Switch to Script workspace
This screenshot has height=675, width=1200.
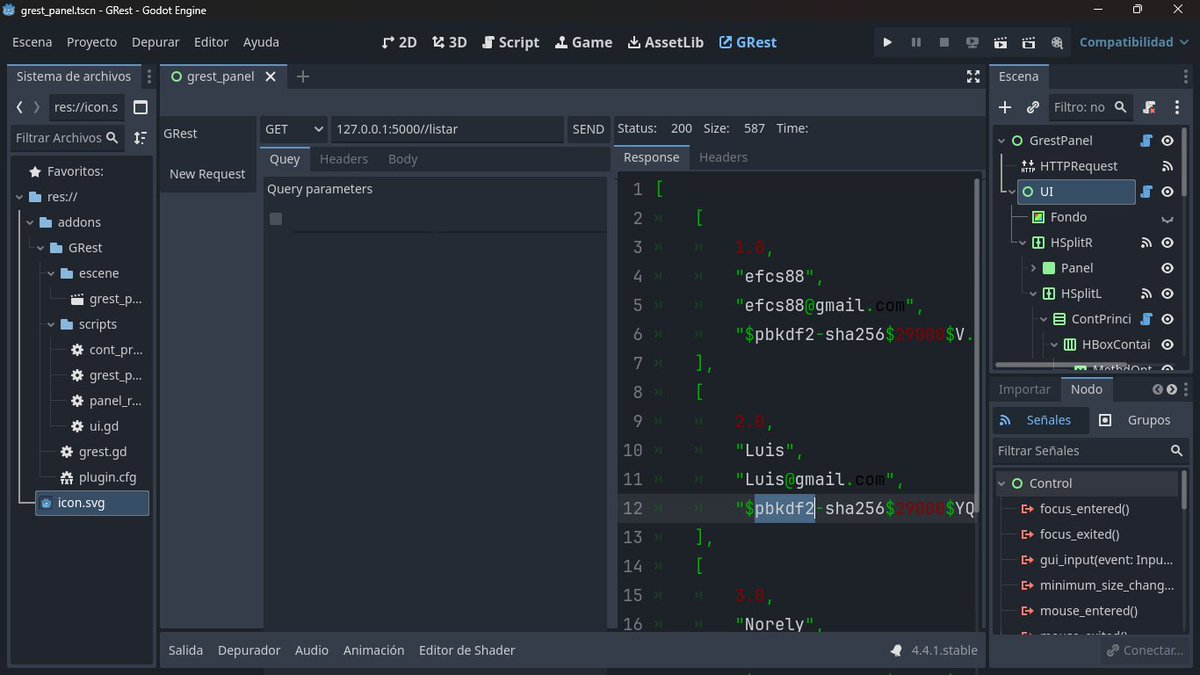click(511, 42)
